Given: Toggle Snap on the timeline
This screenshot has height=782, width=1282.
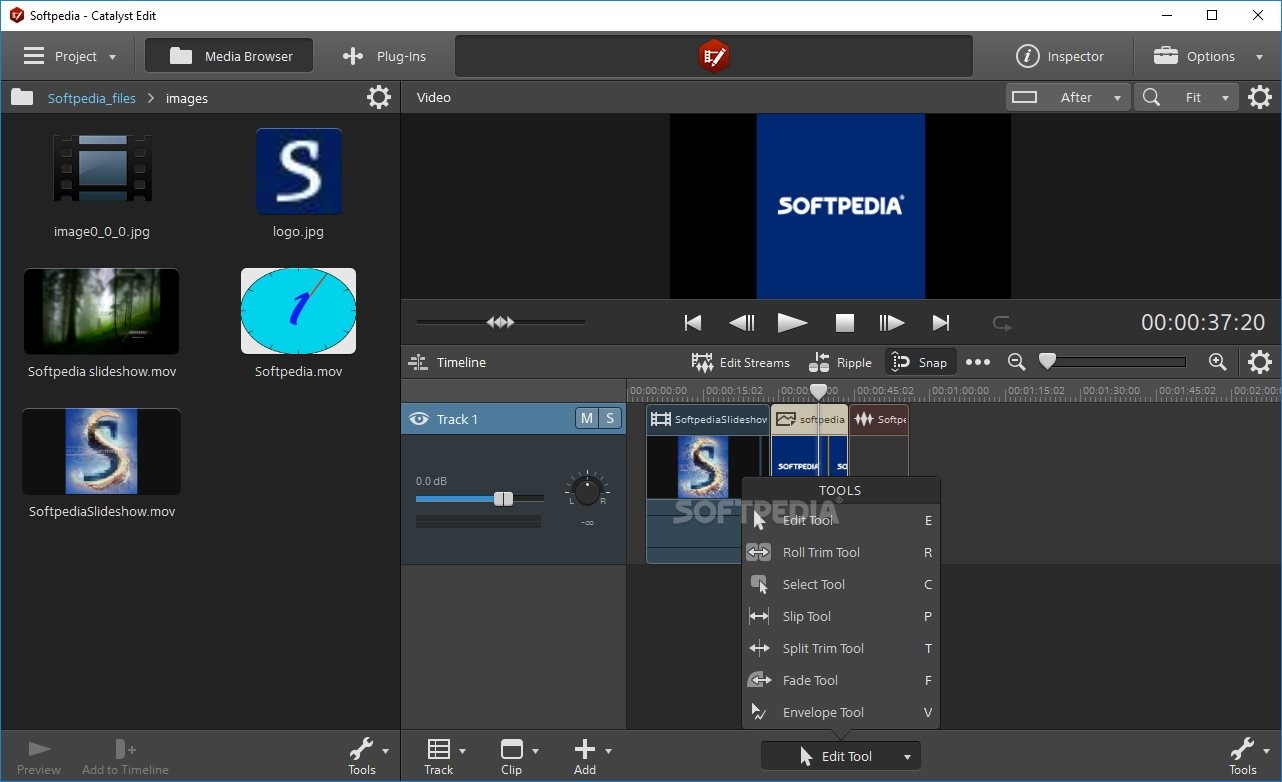Looking at the screenshot, I should click(919, 362).
